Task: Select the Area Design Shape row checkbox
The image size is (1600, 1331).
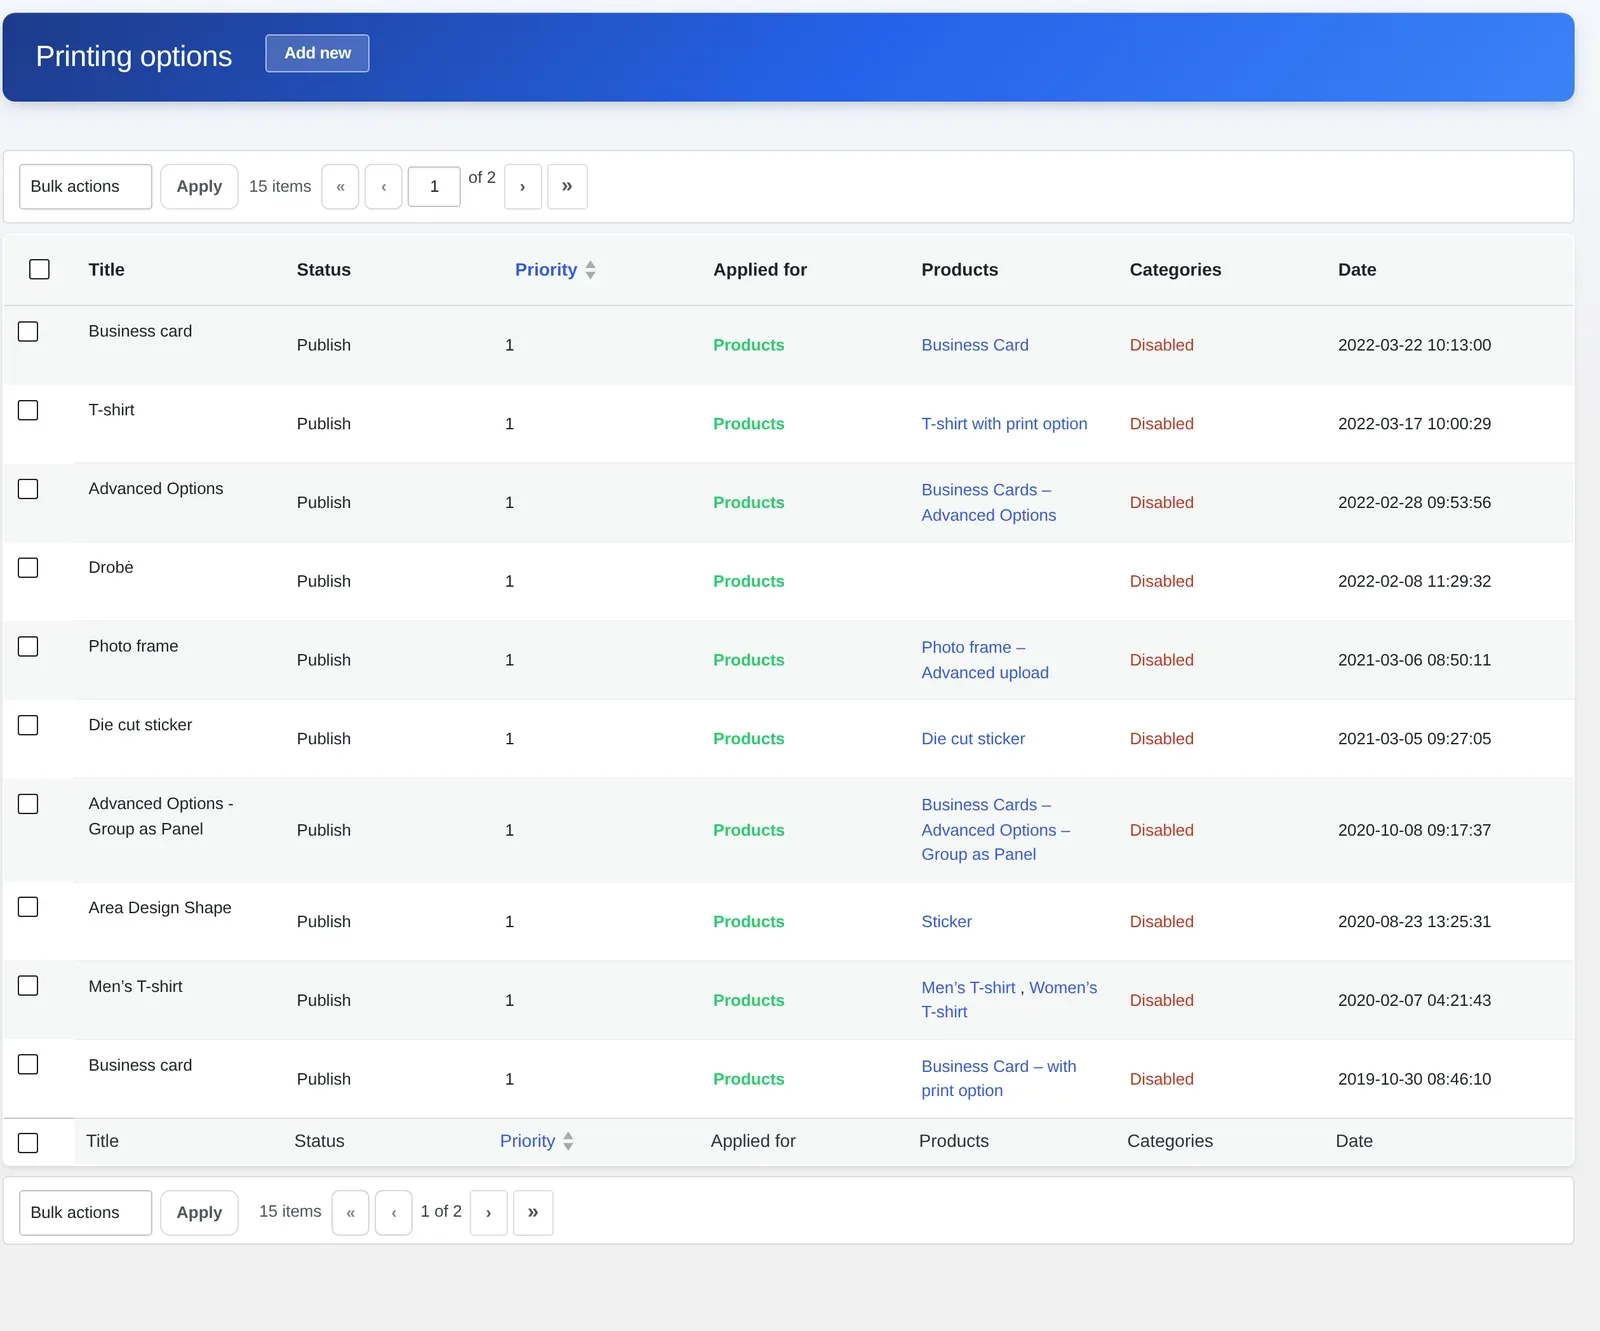Action: pyautogui.click(x=28, y=907)
